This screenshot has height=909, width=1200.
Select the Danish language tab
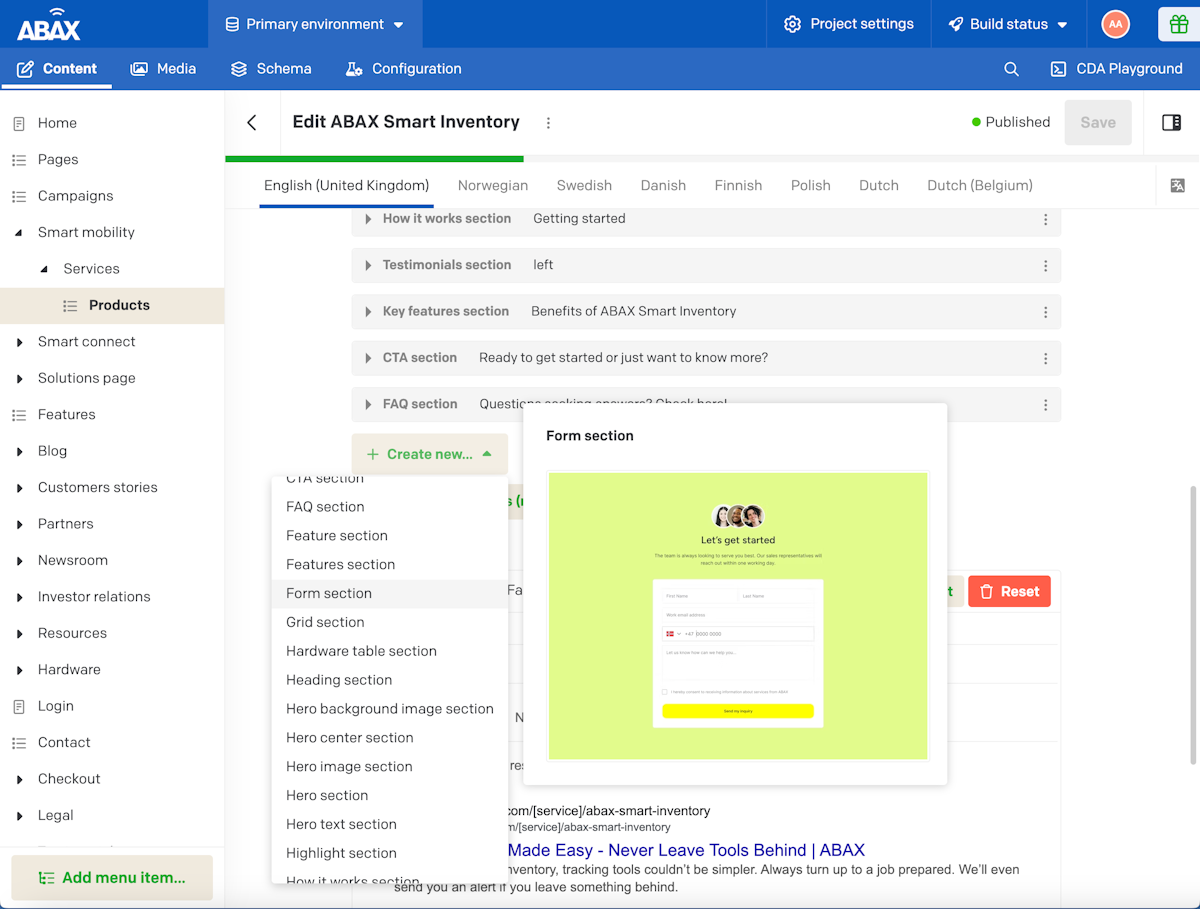[x=663, y=185]
